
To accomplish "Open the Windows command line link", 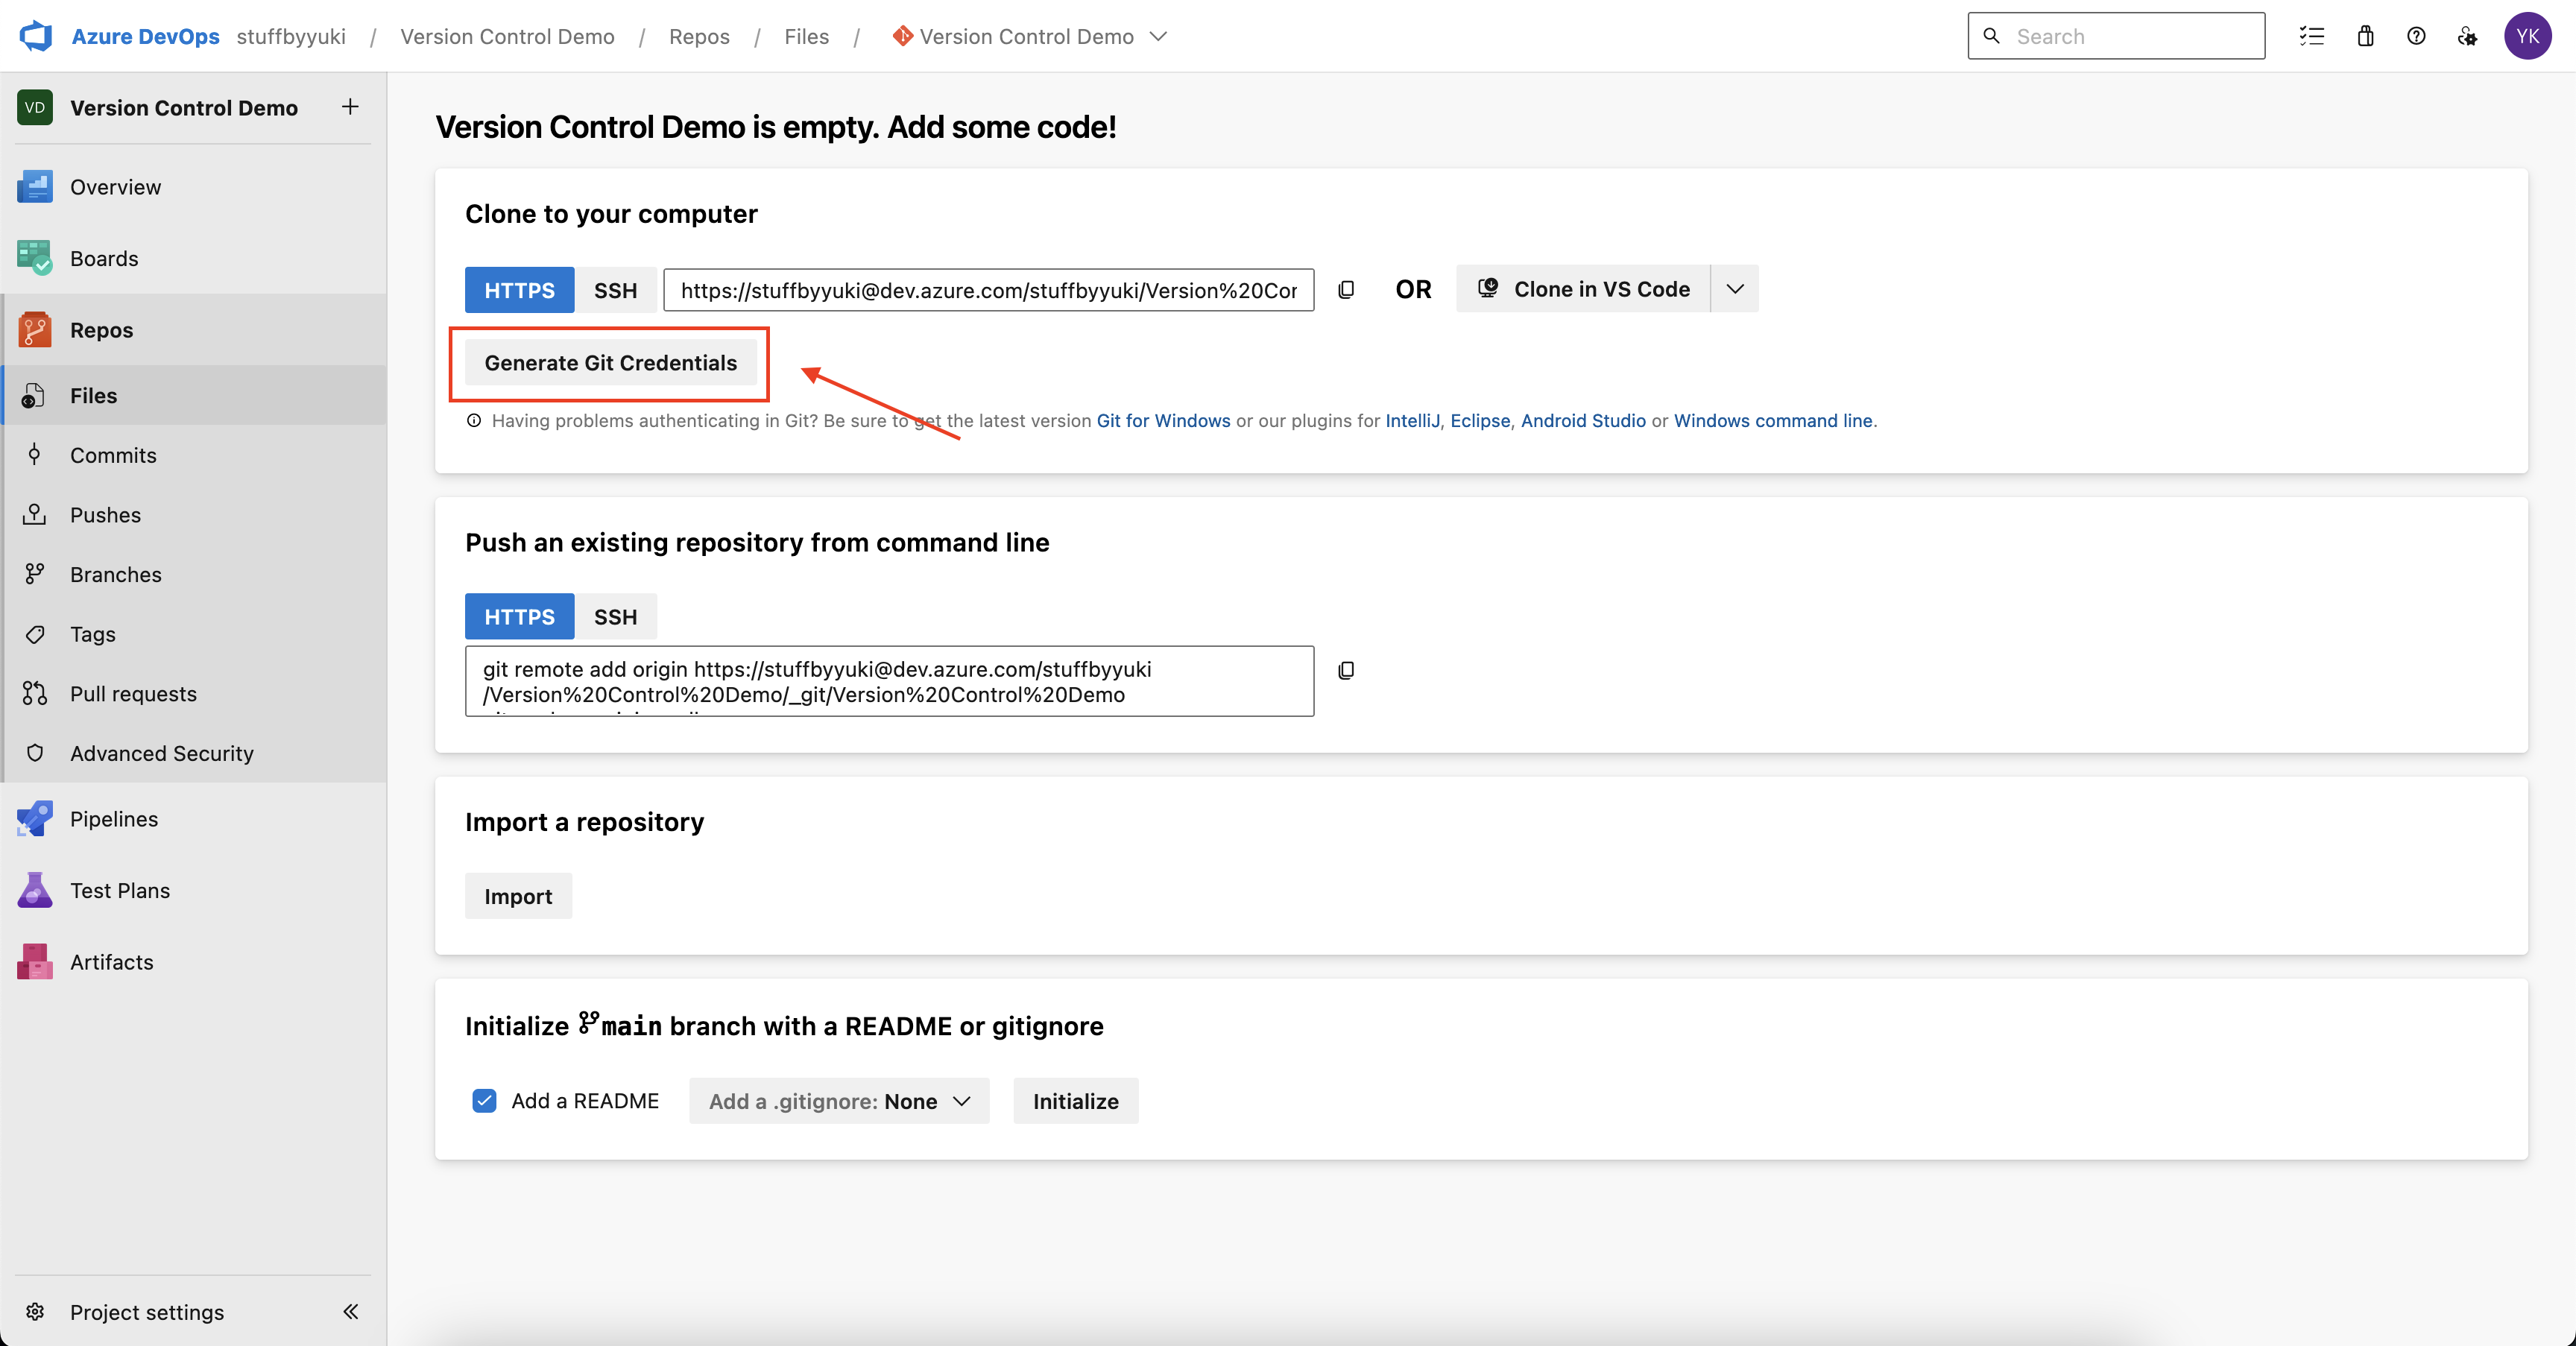I will coord(1773,421).
